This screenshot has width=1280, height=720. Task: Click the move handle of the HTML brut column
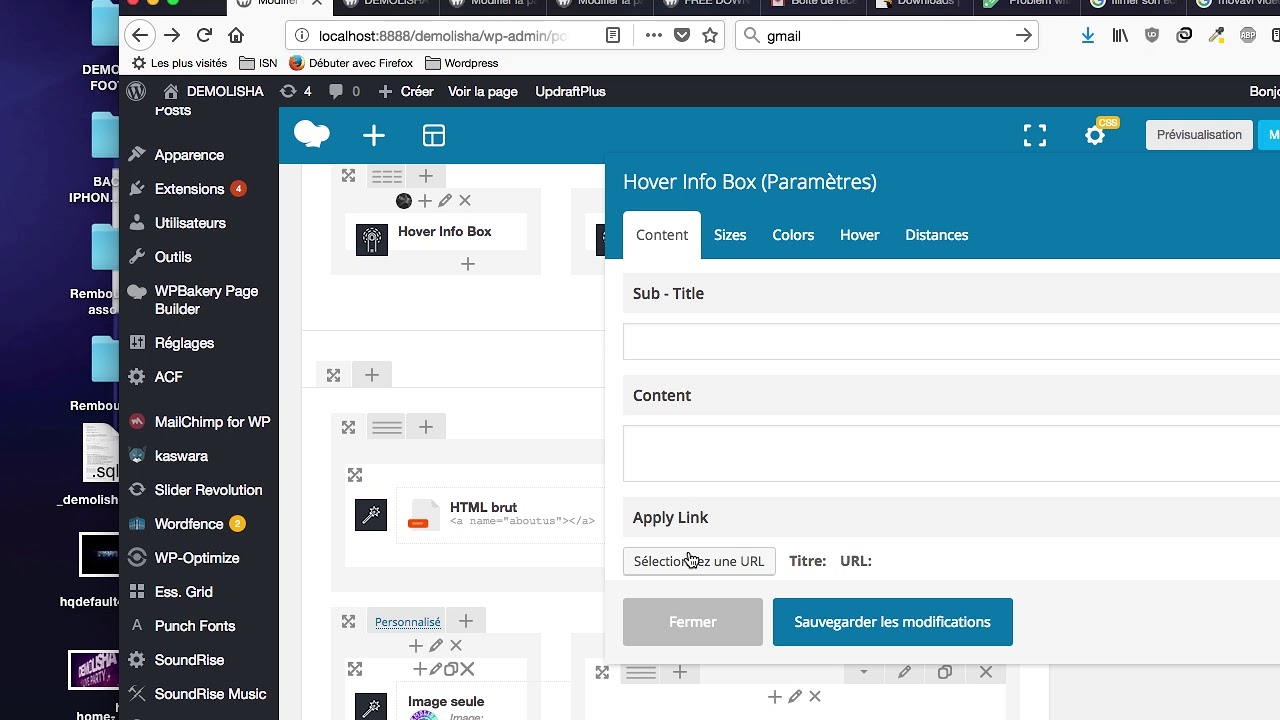(355, 475)
